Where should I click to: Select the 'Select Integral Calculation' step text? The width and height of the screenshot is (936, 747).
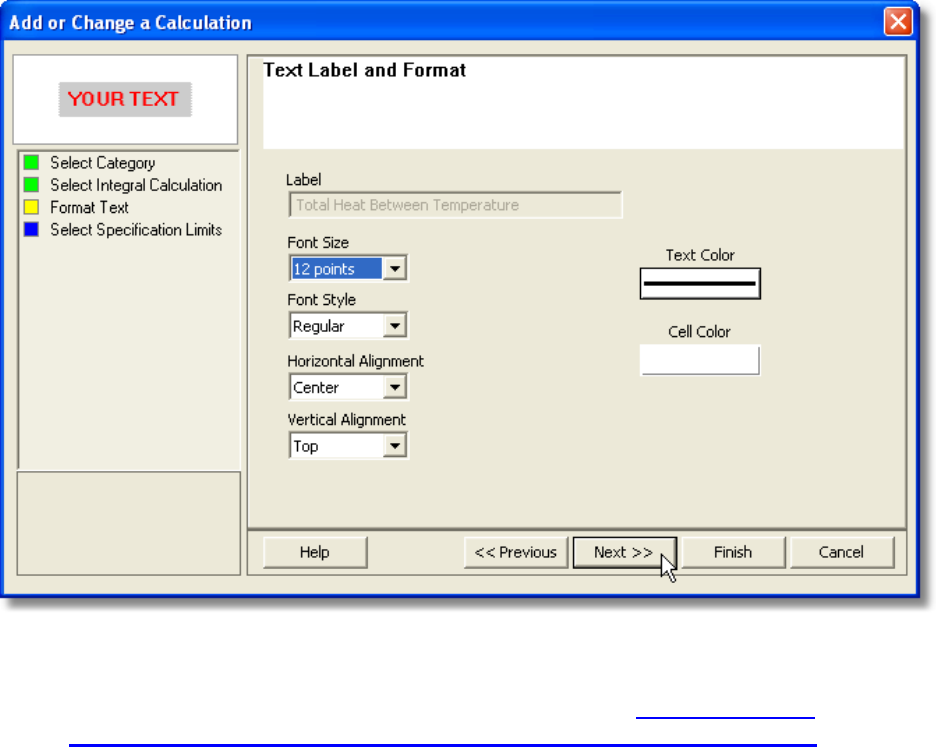tap(136, 185)
